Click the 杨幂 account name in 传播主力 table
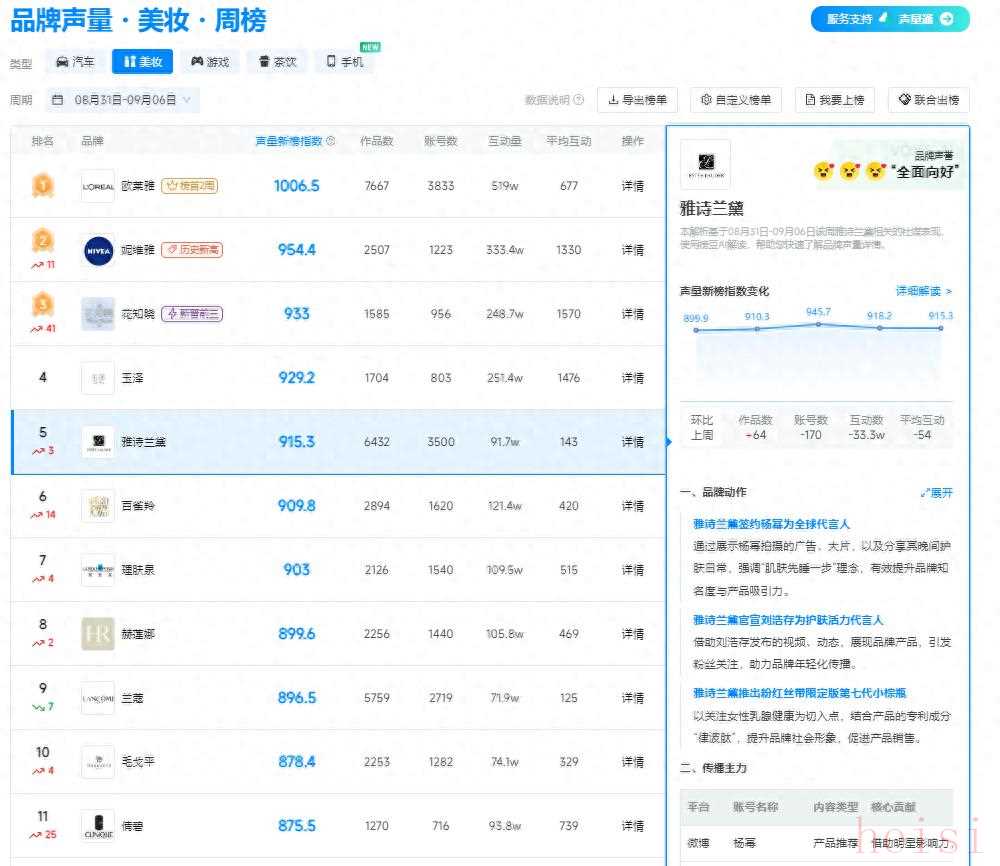 click(744, 843)
